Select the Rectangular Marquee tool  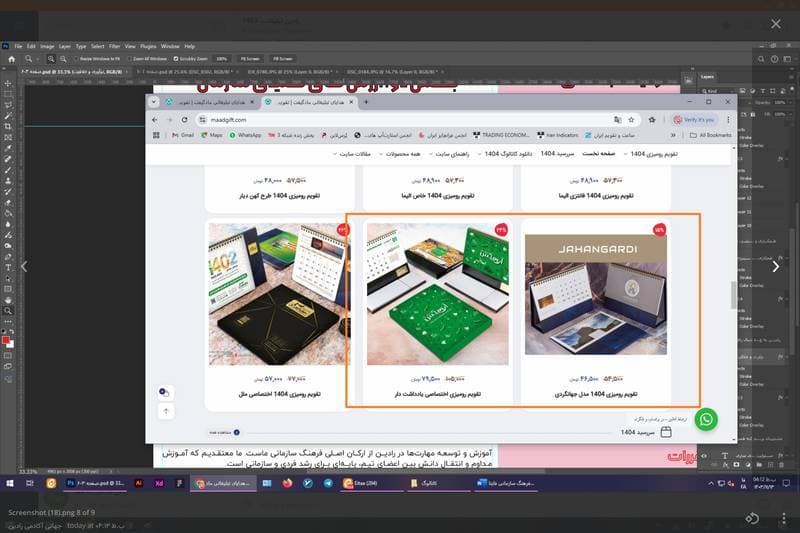(8, 94)
